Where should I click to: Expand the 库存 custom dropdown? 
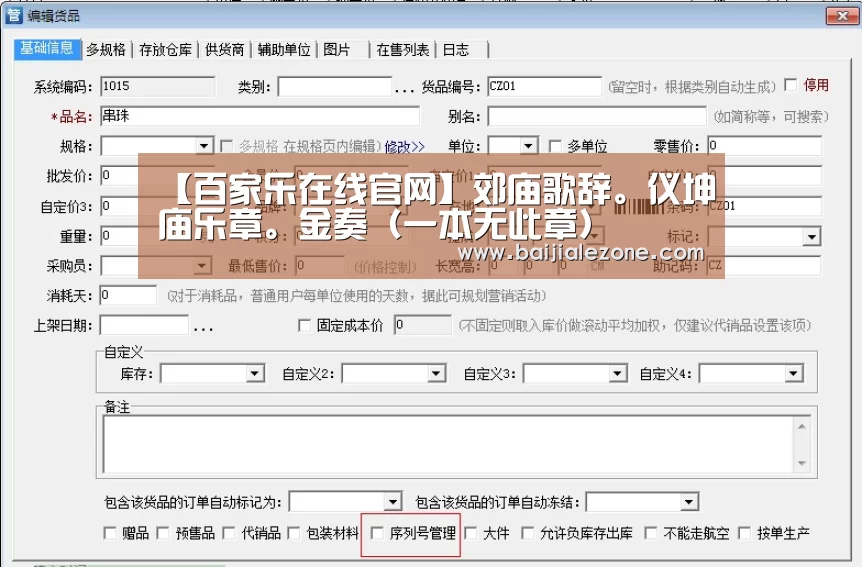point(254,374)
